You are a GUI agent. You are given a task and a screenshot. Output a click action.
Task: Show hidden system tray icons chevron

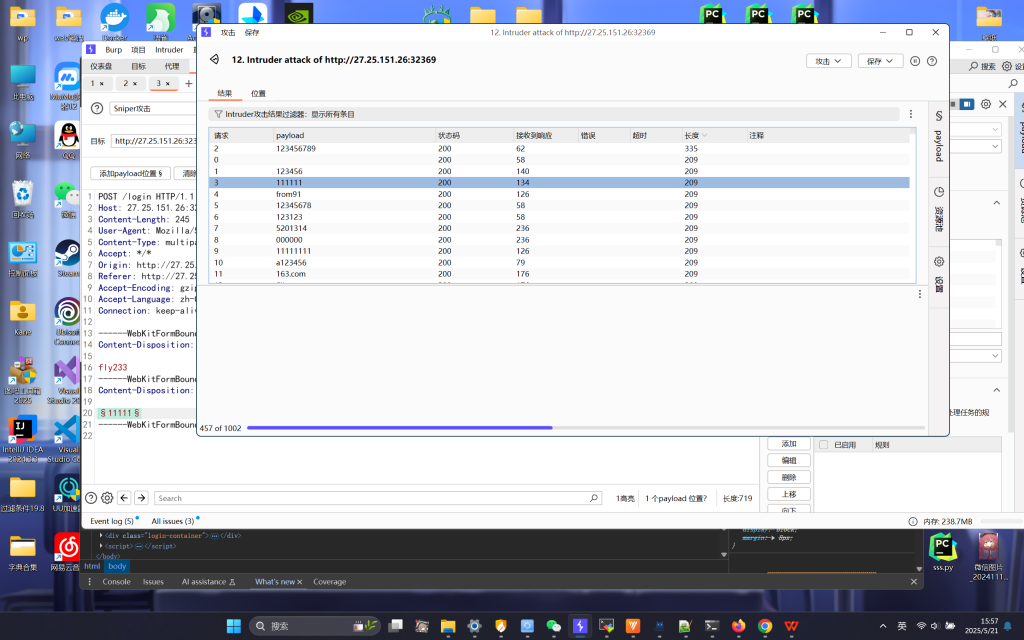coord(883,626)
